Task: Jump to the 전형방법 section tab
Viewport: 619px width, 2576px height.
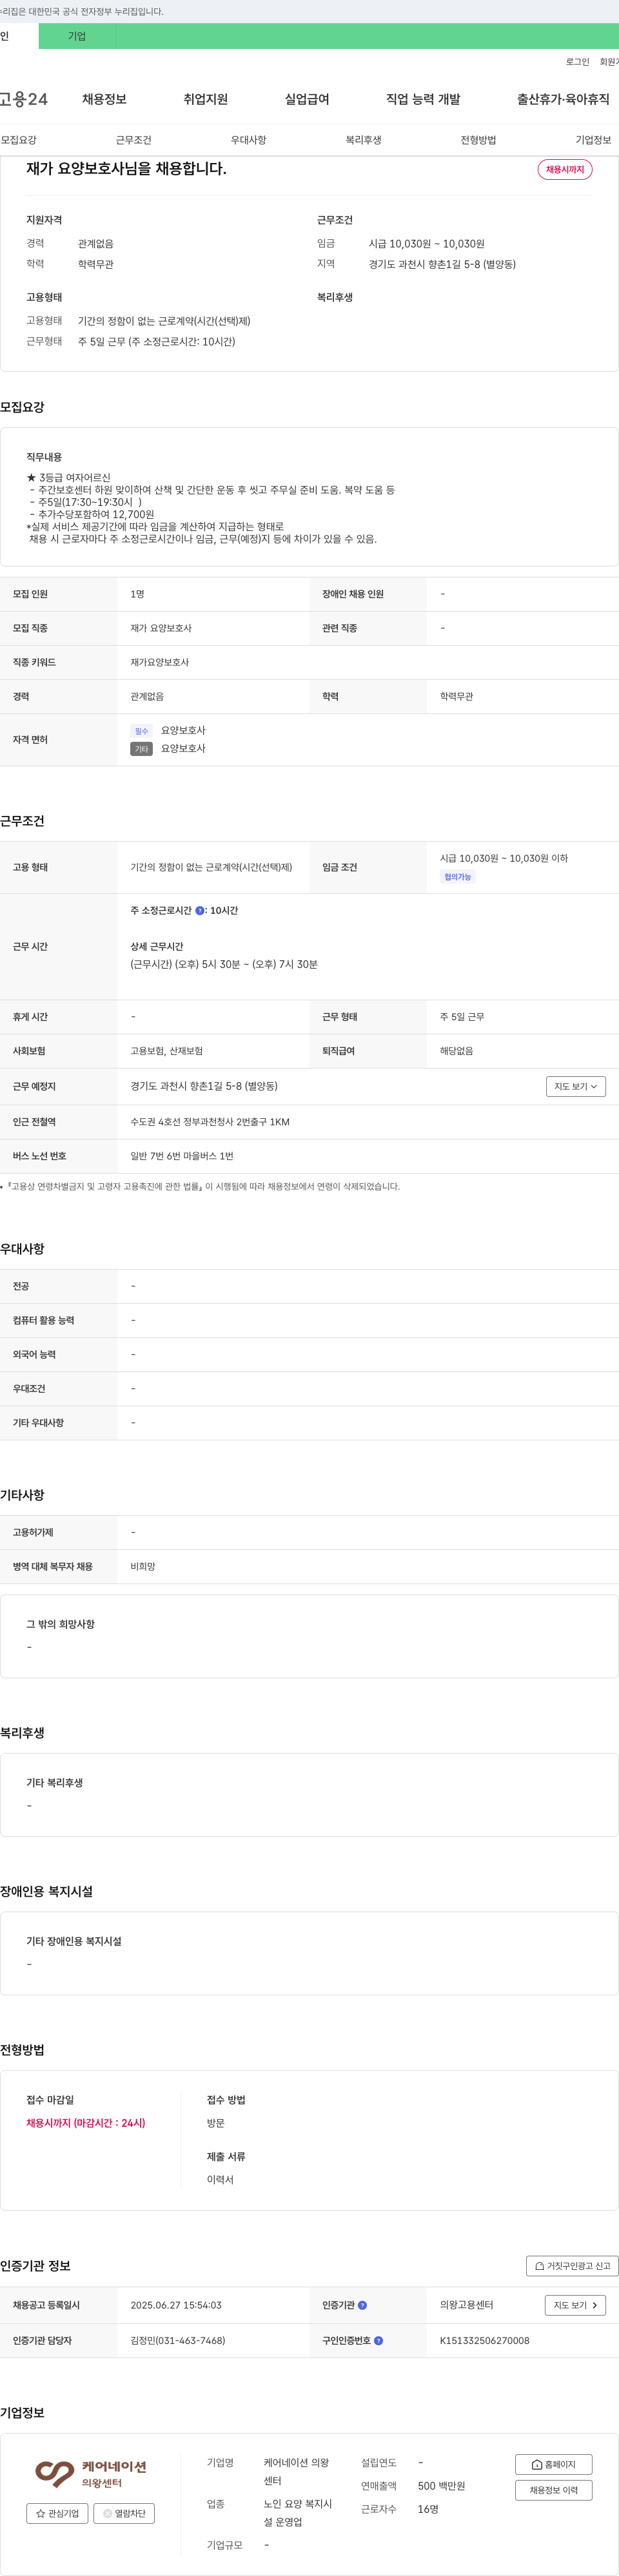Action: point(478,140)
